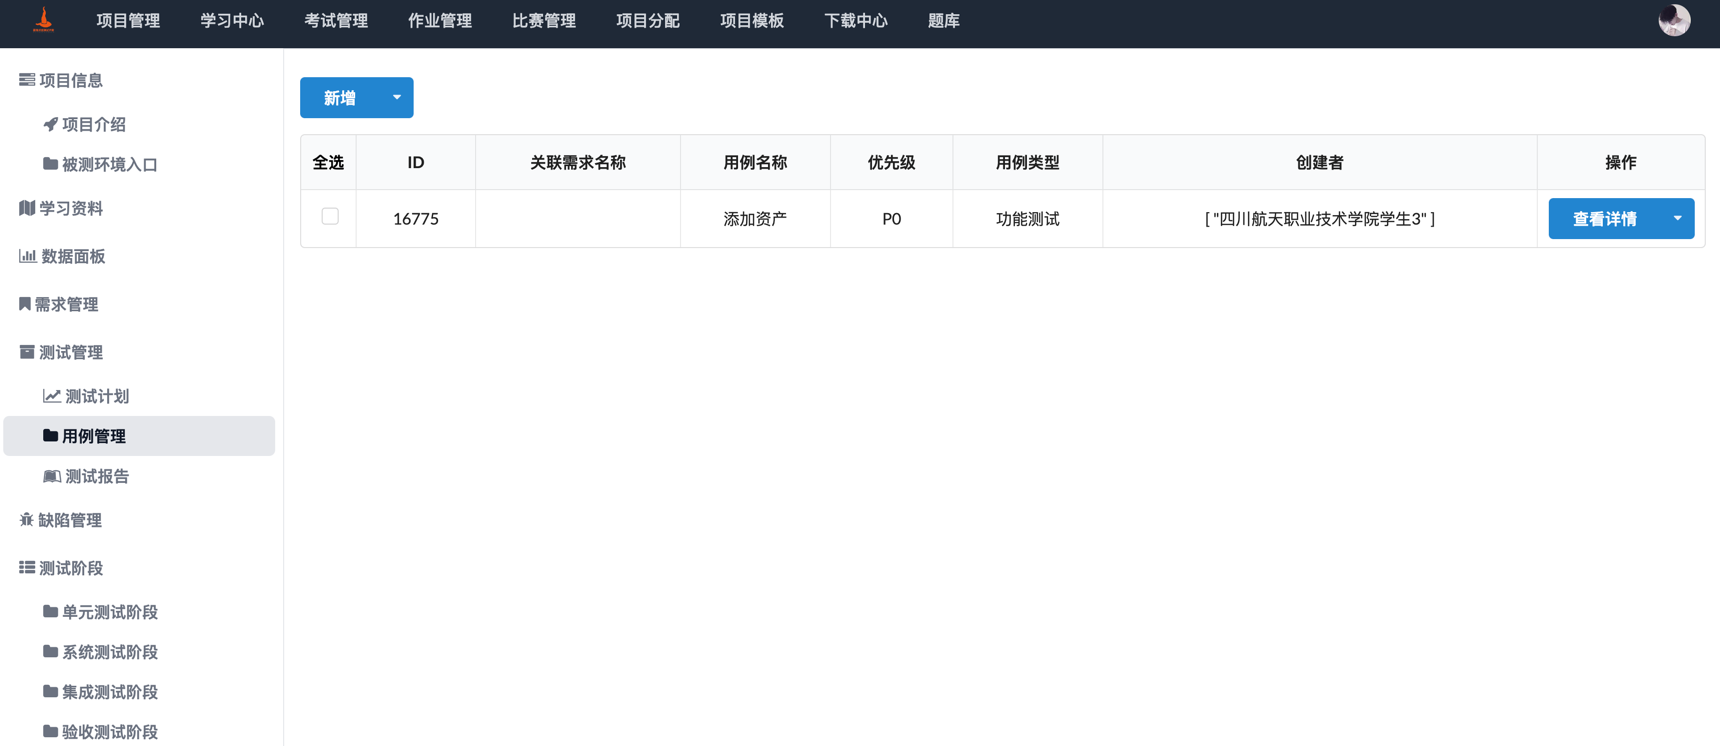Collapse the 测试管理 sidebar section

tap(71, 352)
